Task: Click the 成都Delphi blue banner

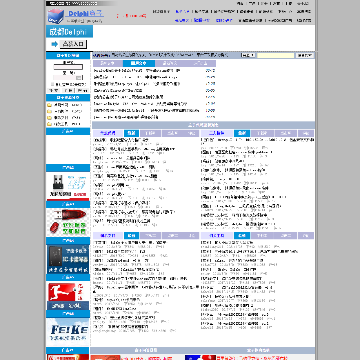Action: pyautogui.click(x=69, y=32)
